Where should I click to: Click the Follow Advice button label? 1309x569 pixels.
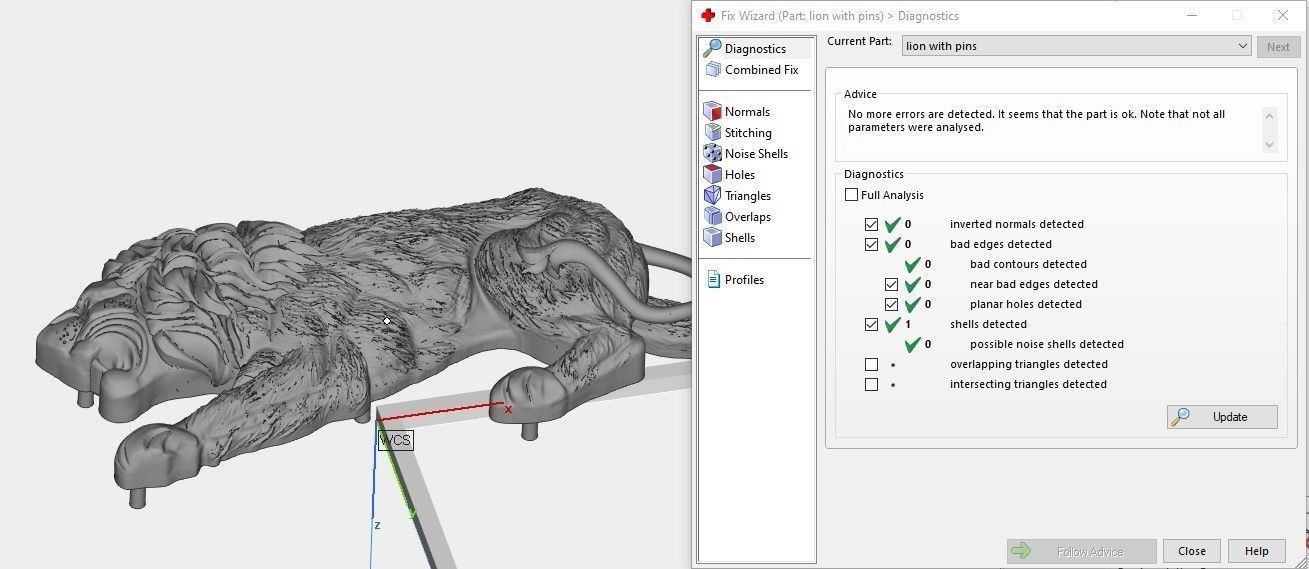[x=1090, y=551]
